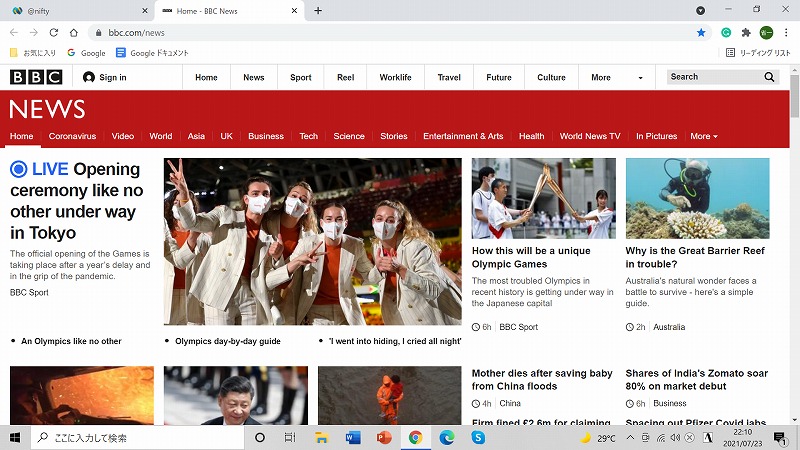Click the BBC search input field
This screenshot has width=800, height=450.
[714, 77]
